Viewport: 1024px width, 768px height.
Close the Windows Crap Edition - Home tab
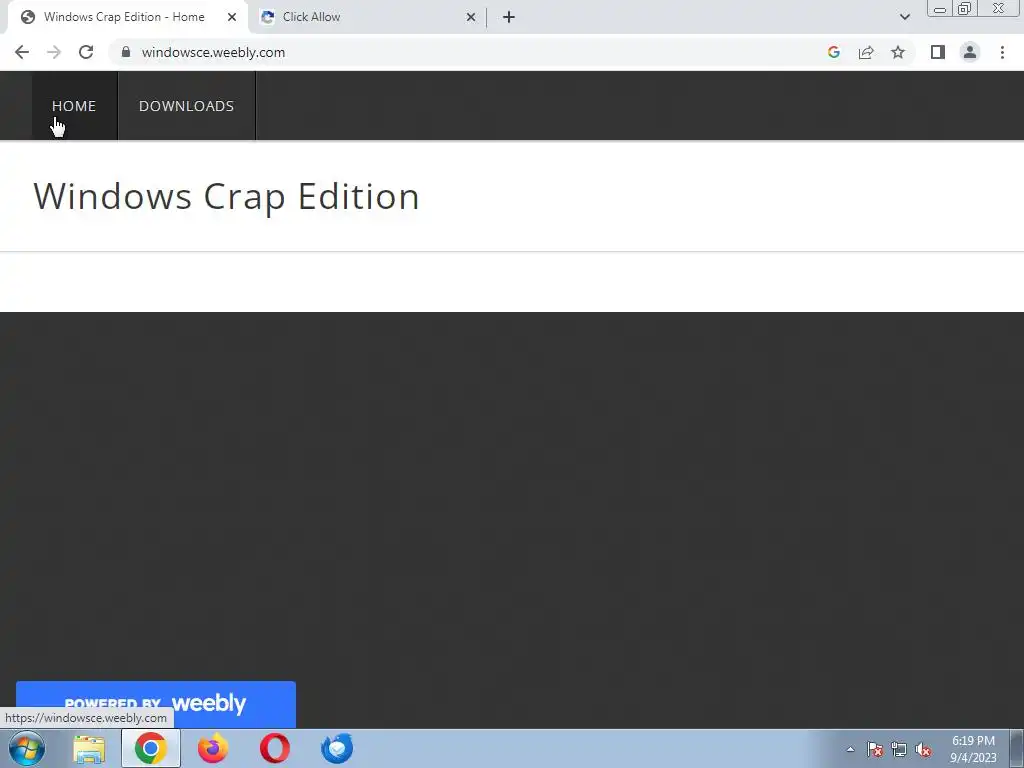click(x=232, y=17)
